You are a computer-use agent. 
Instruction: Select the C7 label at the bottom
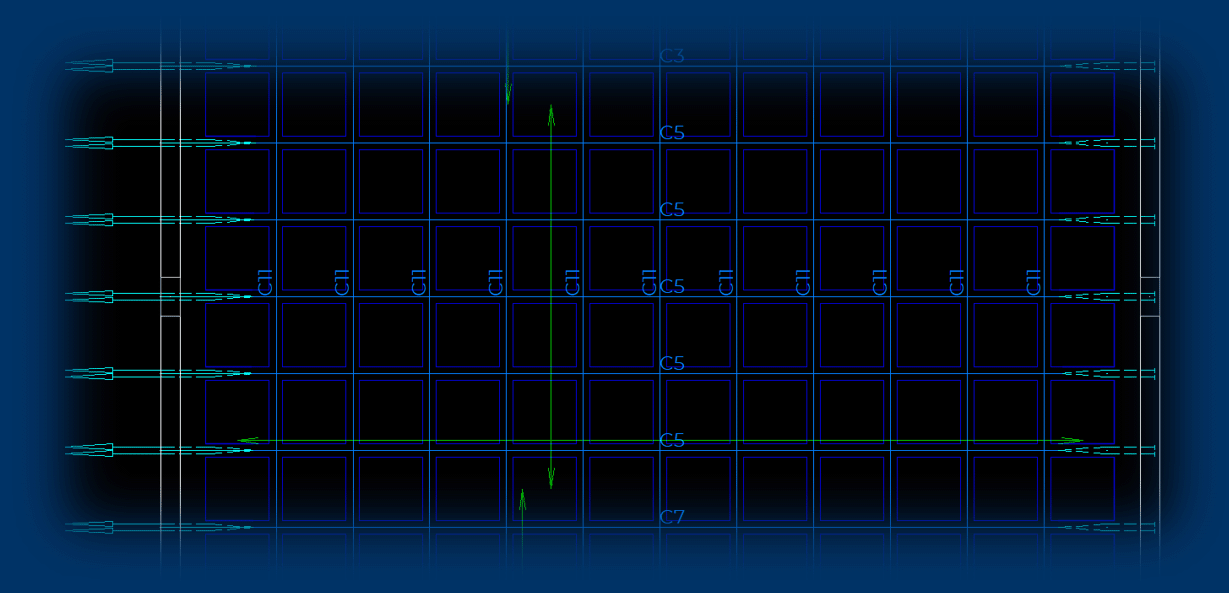tap(672, 517)
